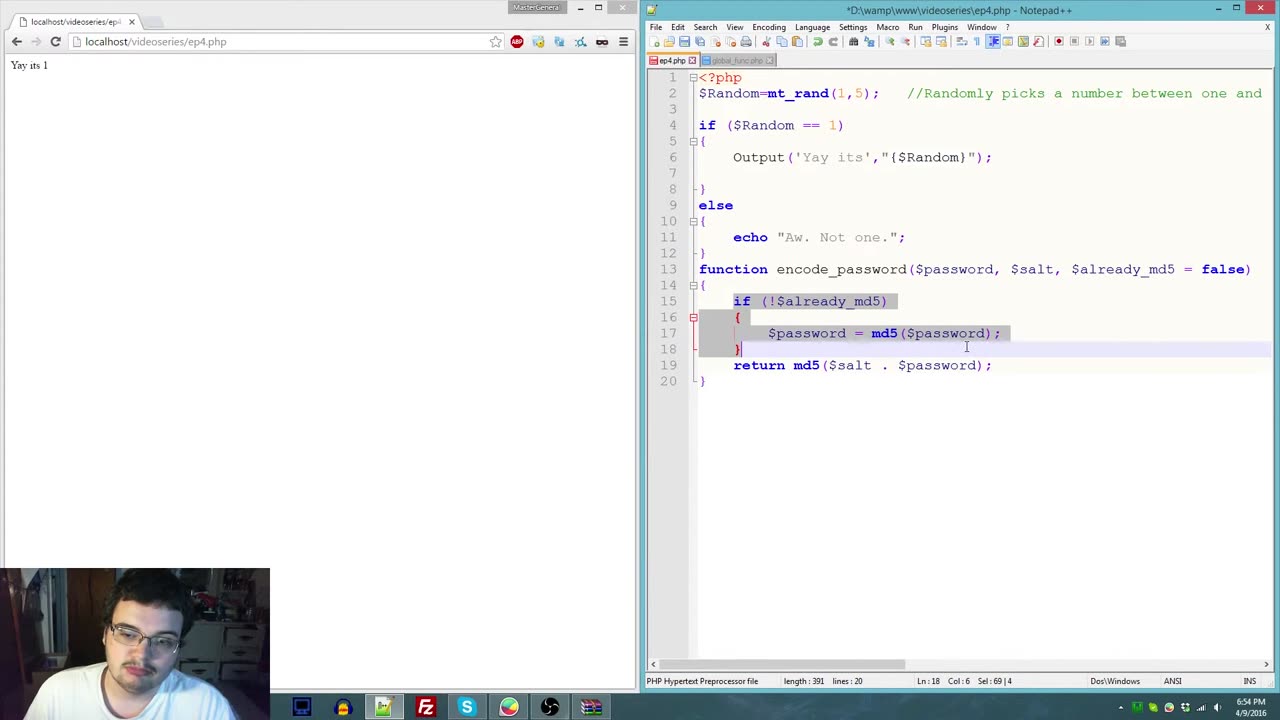Click the Undo arrow icon
The image size is (1280, 720).
point(818,41)
